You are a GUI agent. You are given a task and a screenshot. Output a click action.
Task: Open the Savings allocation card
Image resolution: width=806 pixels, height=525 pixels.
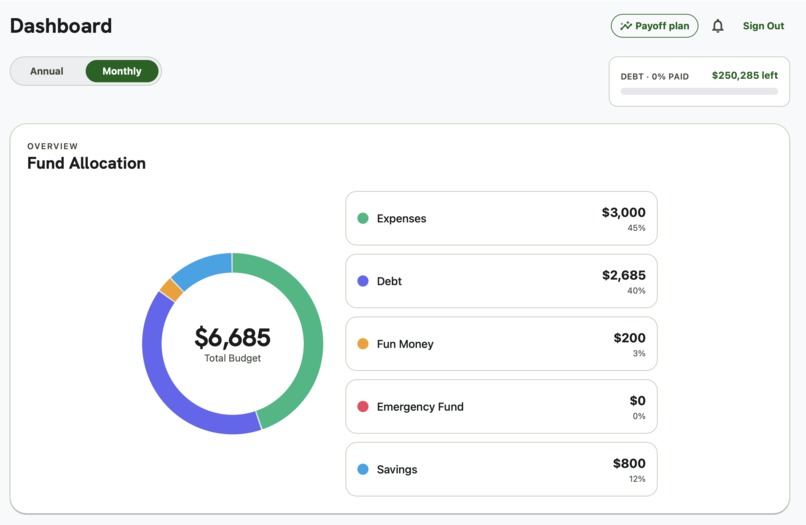(501, 469)
